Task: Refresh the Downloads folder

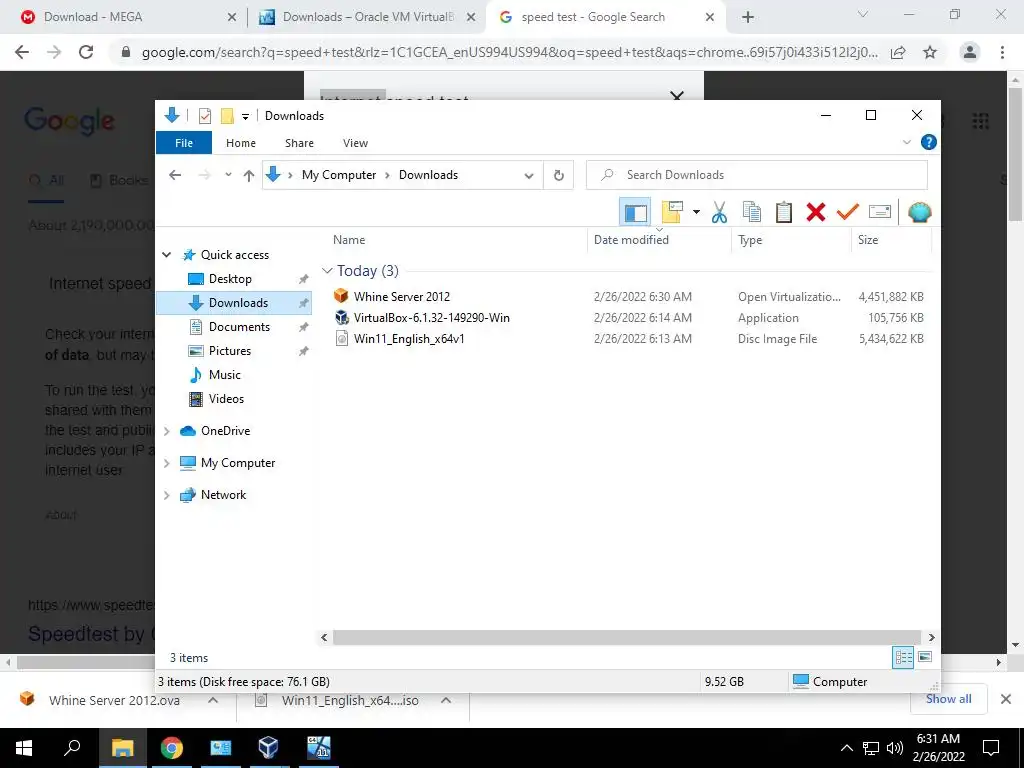Action: pos(558,175)
